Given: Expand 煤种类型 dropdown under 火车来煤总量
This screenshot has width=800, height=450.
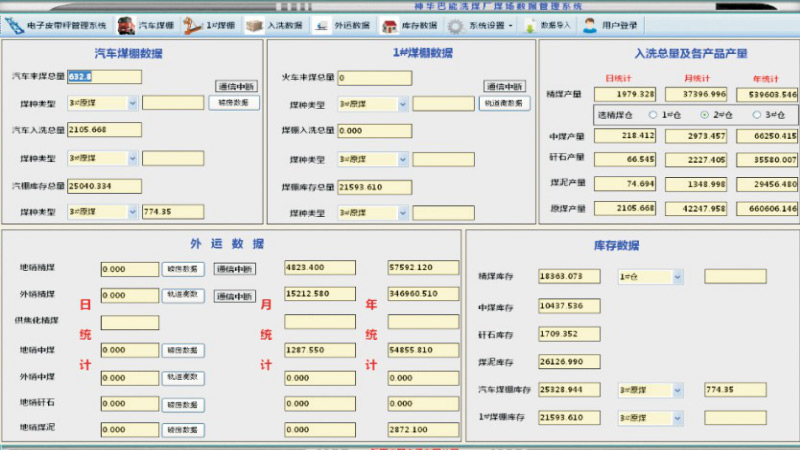Looking at the screenshot, I should point(403,103).
